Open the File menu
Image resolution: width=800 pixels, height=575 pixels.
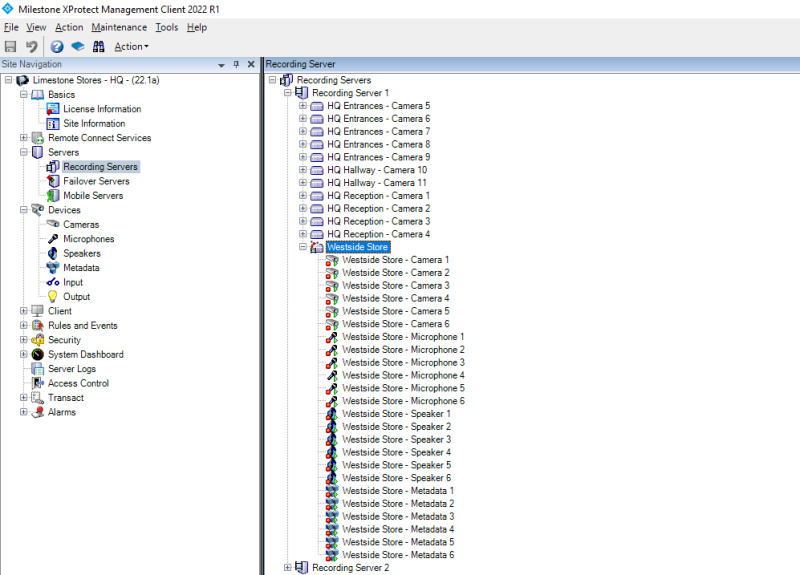[11, 27]
